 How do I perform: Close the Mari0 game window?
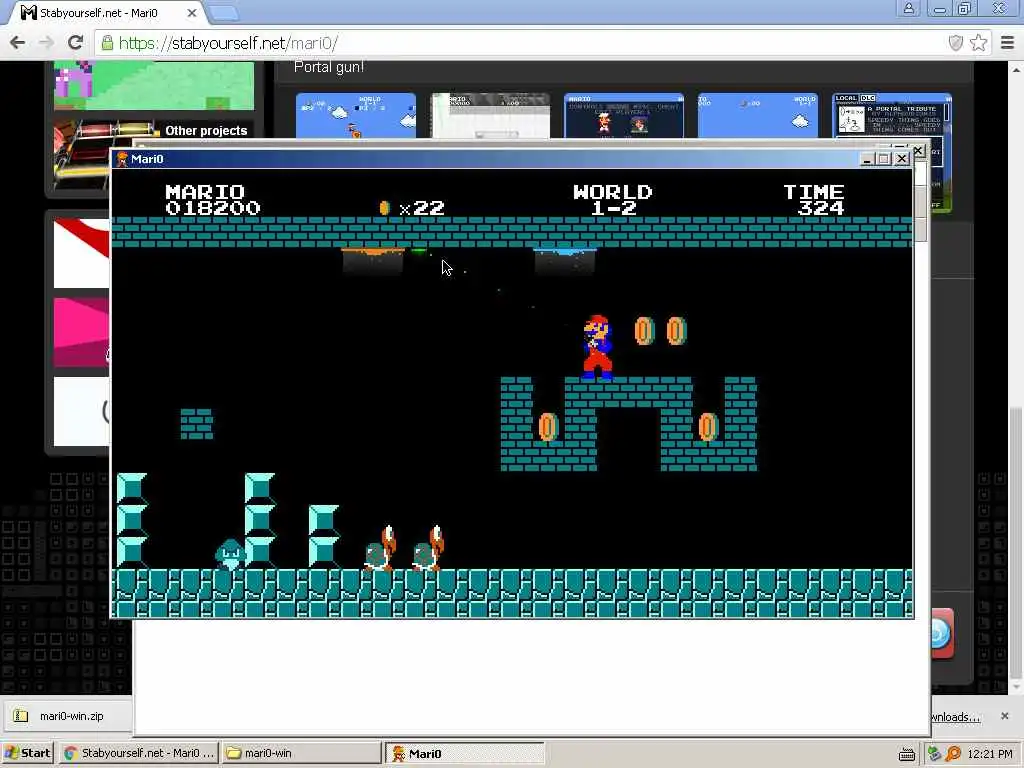902,159
